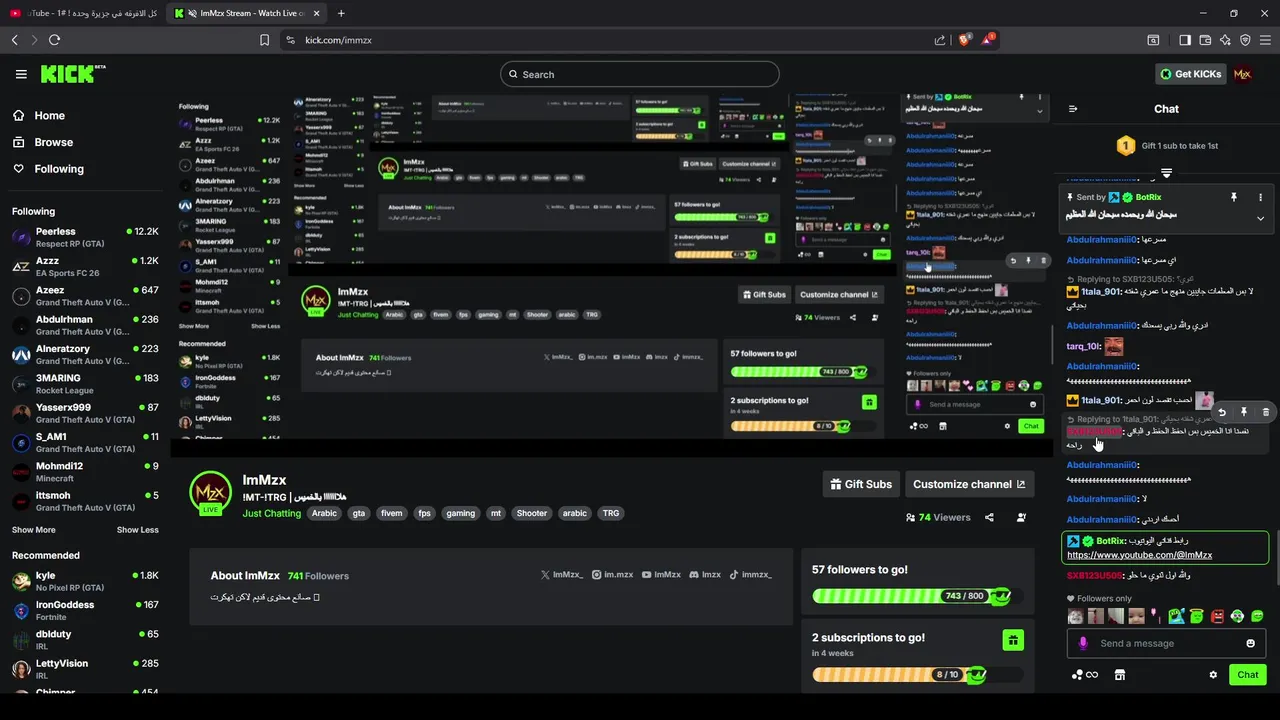1280x720 pixels.
Task: Click Show Less under Following
Action: click(137, 530)
